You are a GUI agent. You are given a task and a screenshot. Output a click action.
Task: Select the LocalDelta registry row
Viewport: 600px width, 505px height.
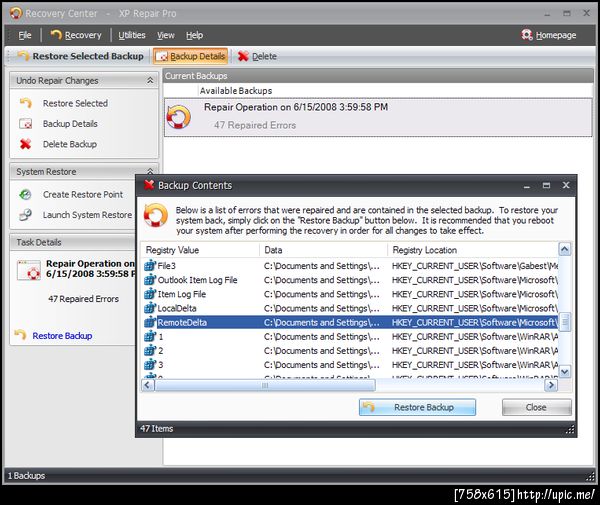tap(351, 308)
